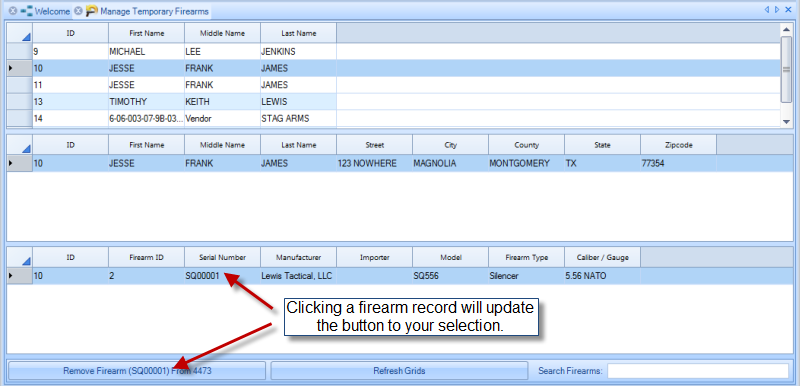The image size is (800, 386).
Task: Click the TX state cell
Action: click(603, 164)
